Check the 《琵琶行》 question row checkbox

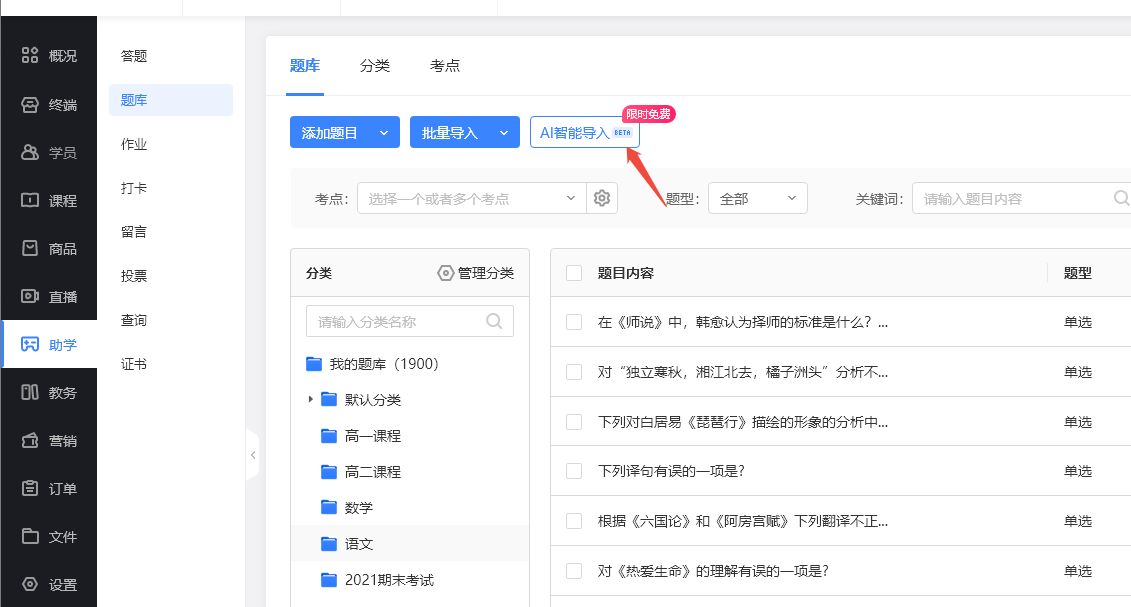pos(574,422)
